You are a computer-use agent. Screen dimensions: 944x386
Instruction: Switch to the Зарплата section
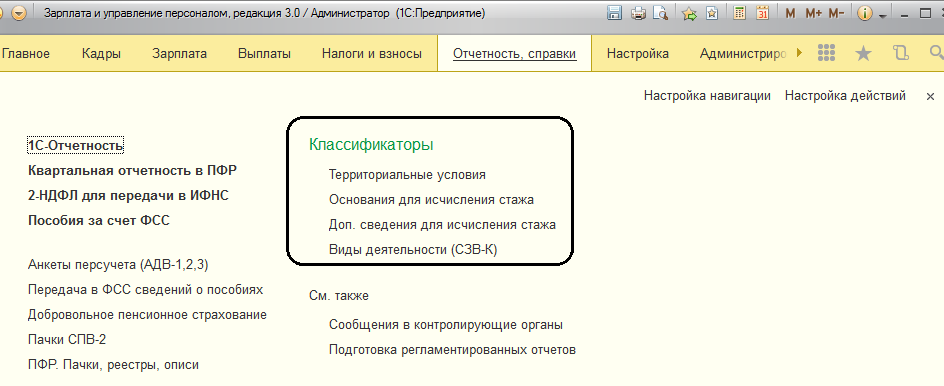(179, 54)
